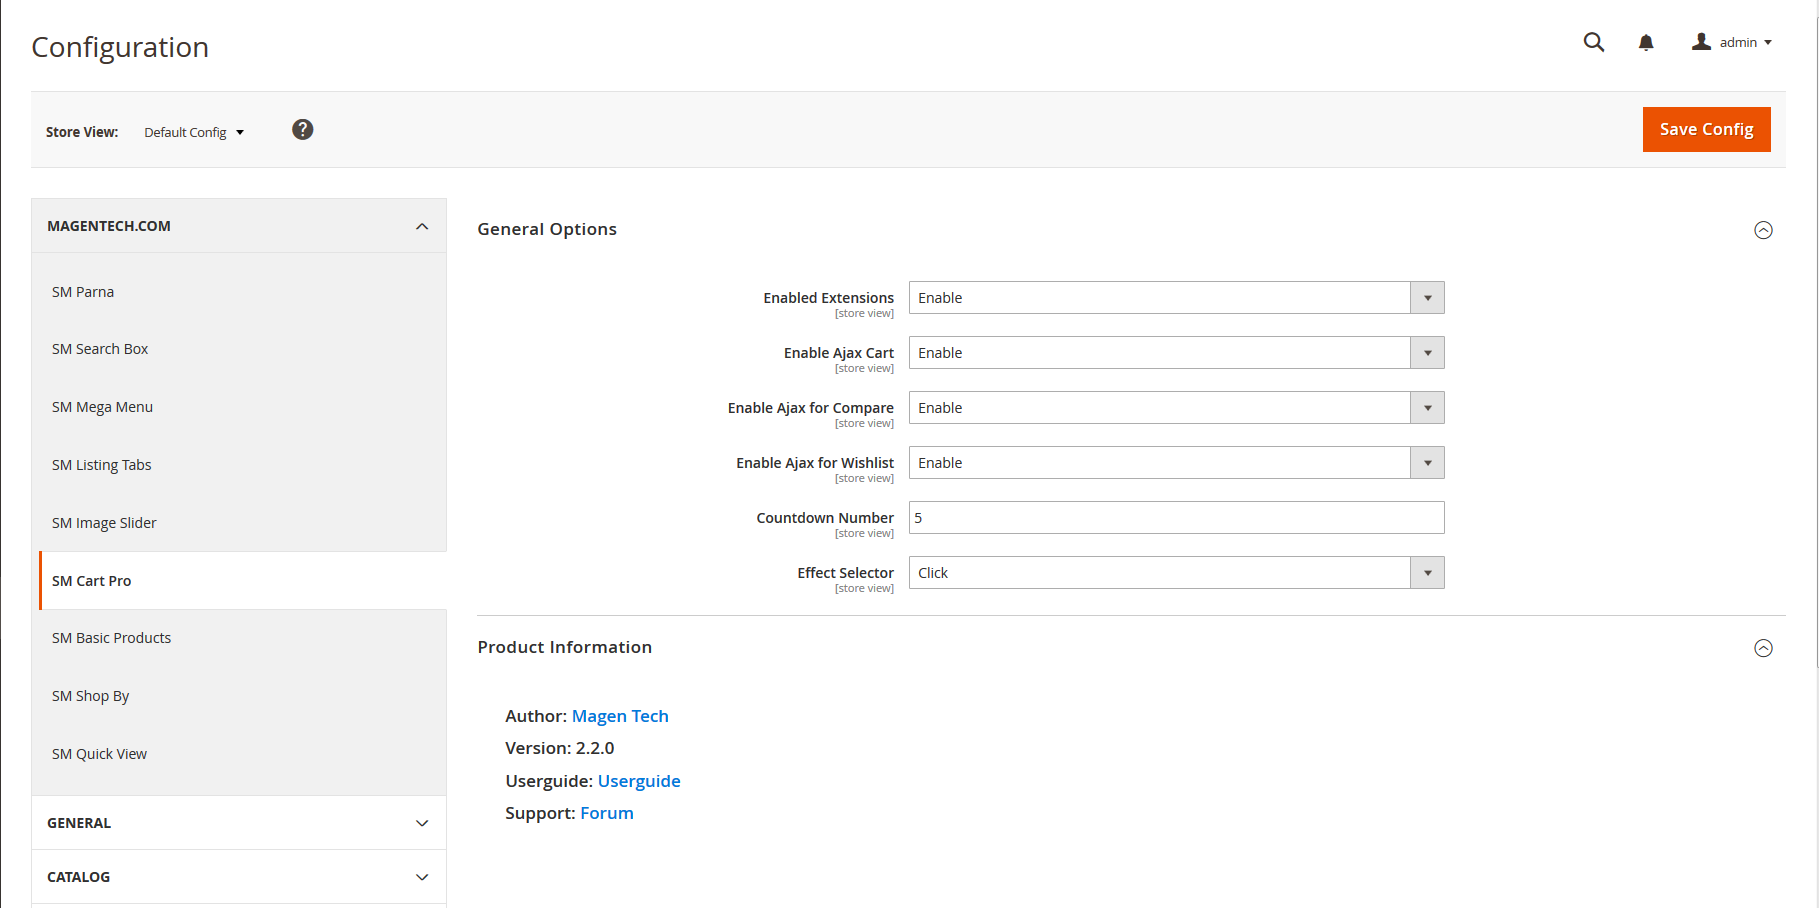
Task: Open SM Basic Products settings
Action: point(111,638)
